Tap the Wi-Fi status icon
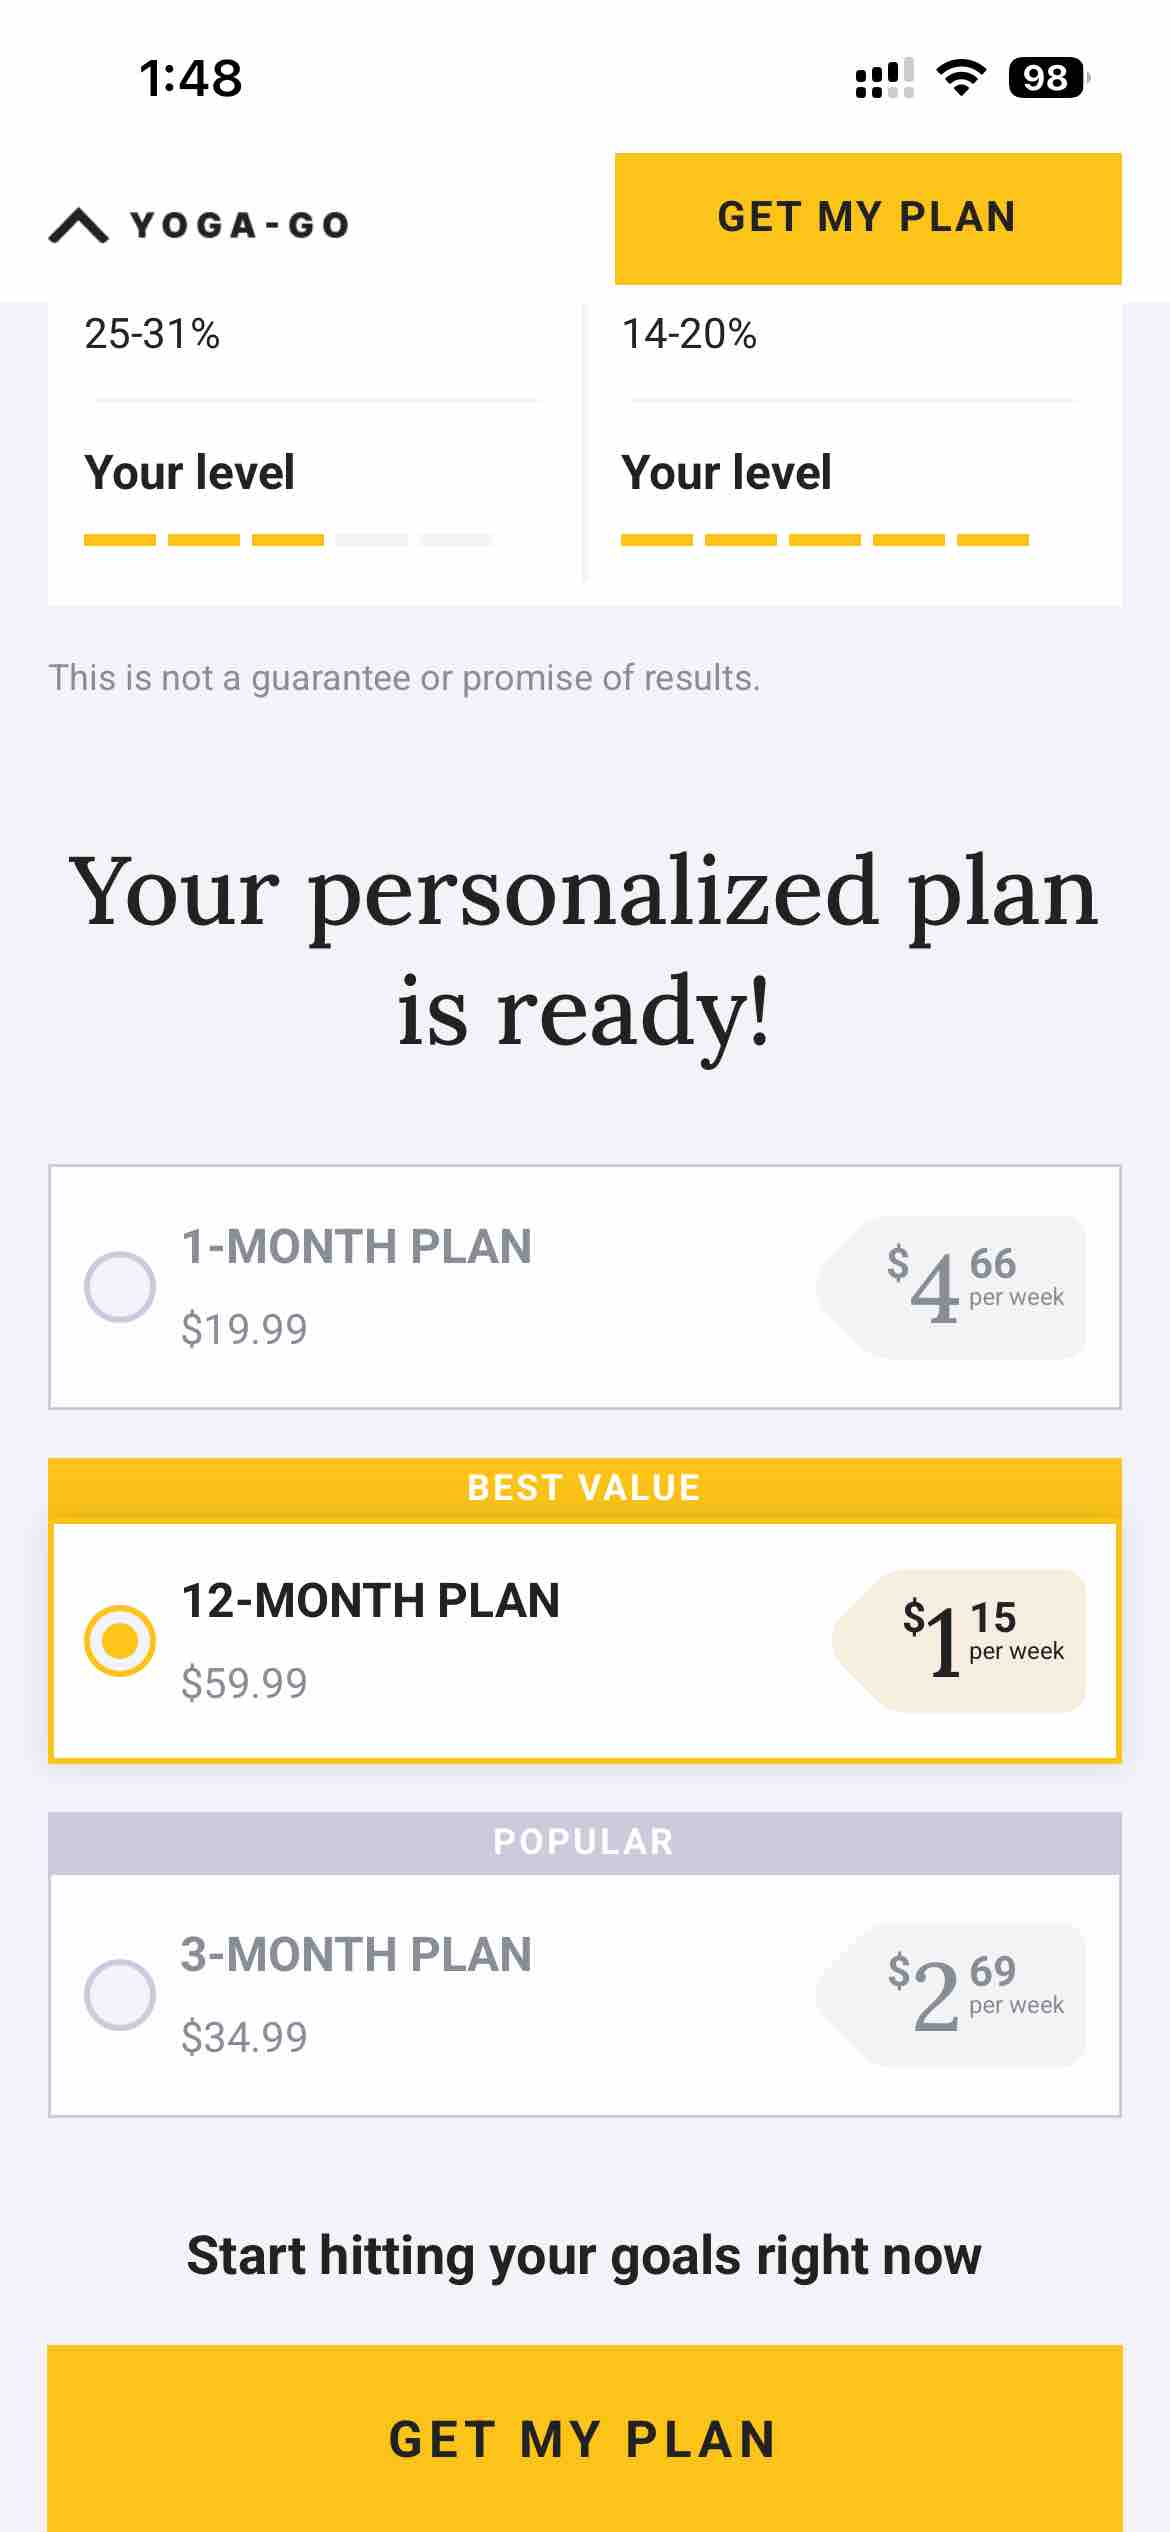1170x2532 pixels. (960, 78)
